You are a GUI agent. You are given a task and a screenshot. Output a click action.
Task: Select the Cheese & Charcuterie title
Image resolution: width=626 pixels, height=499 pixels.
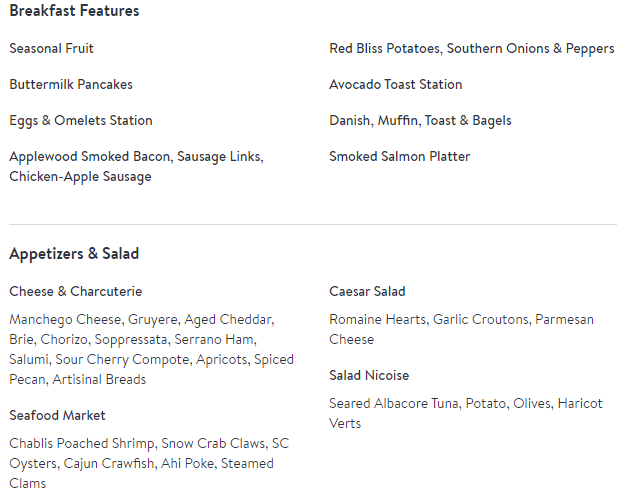[x=76, y=291]
